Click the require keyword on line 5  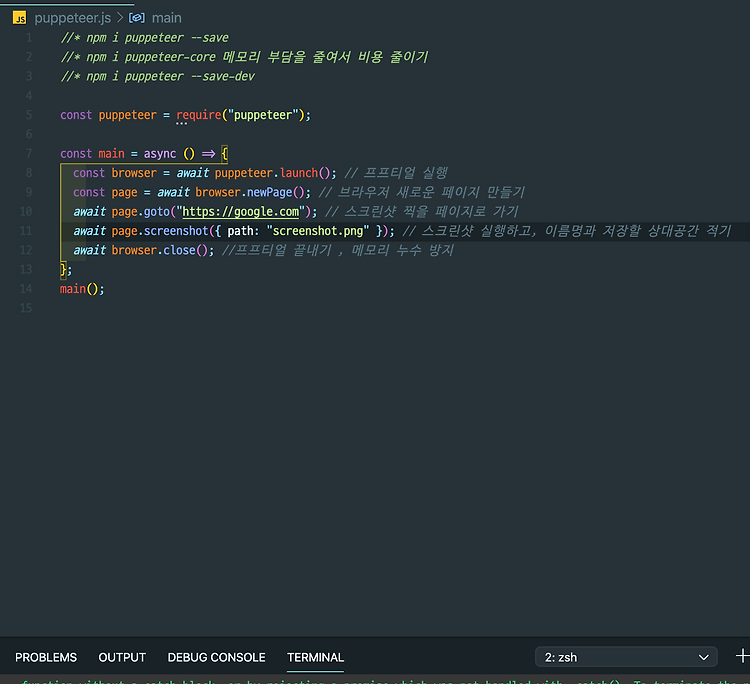pos(199,115)
